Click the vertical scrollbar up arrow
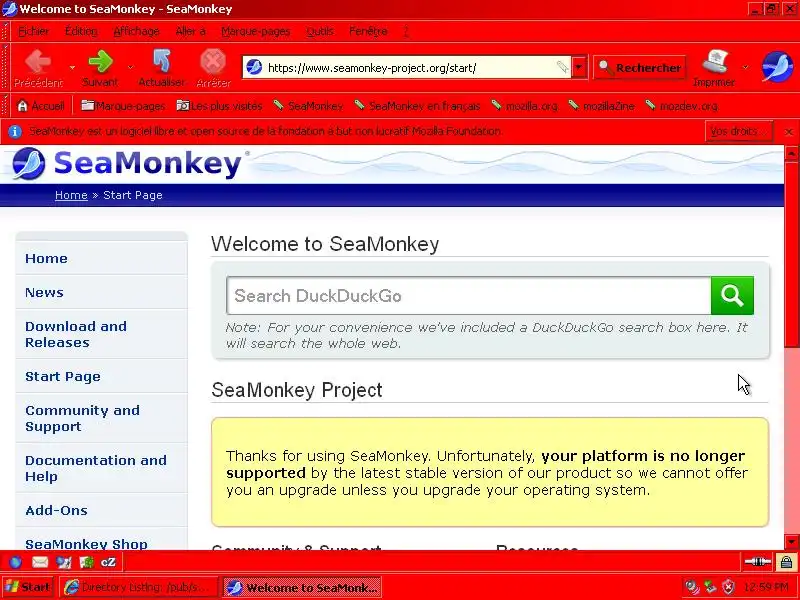 click(791, 153)
